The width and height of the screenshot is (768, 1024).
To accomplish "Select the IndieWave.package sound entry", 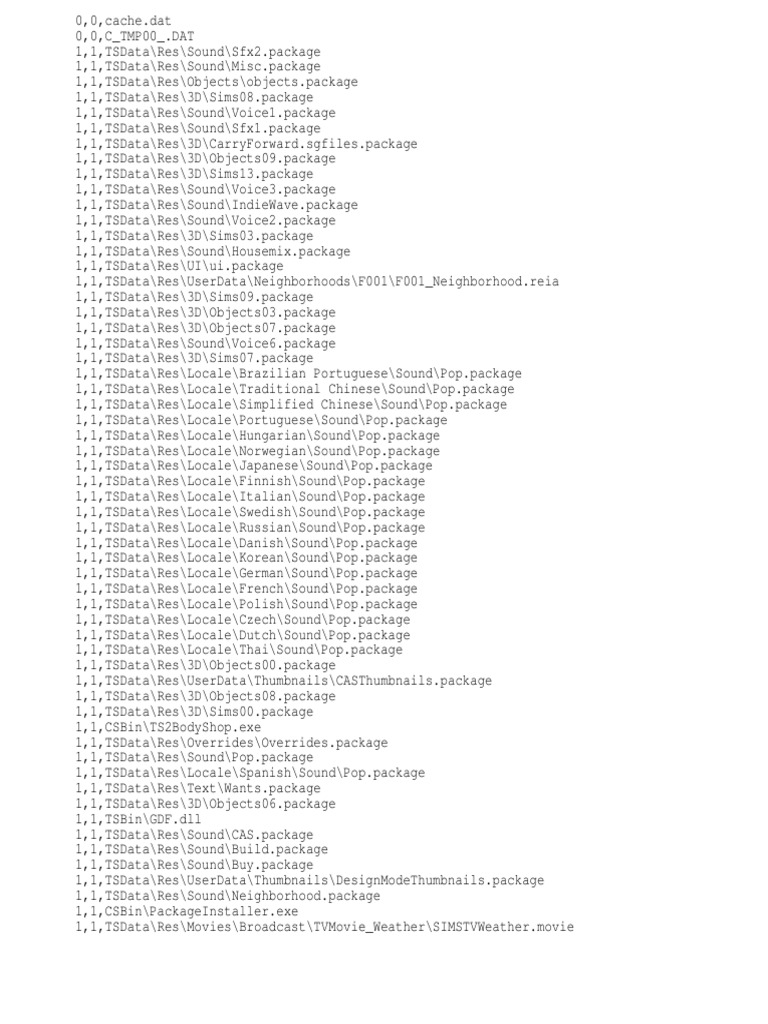I will [217, 205].
